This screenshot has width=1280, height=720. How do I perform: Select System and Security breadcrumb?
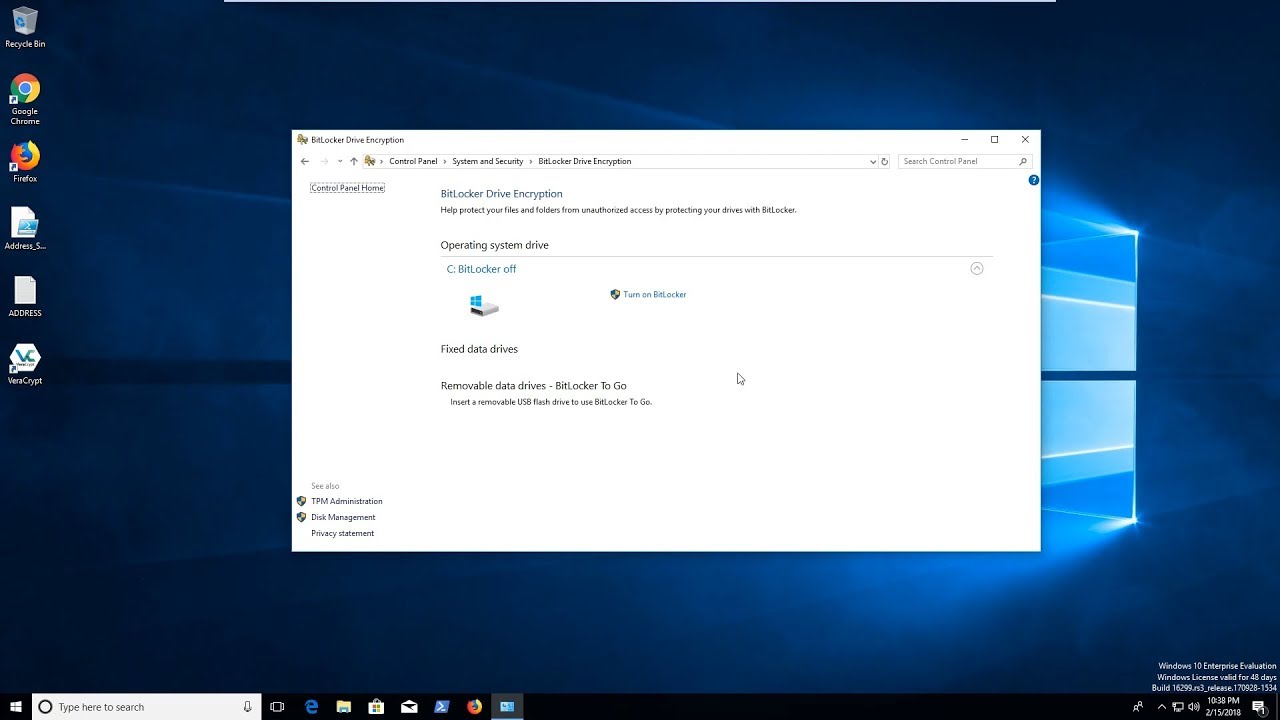pos(487,161)
